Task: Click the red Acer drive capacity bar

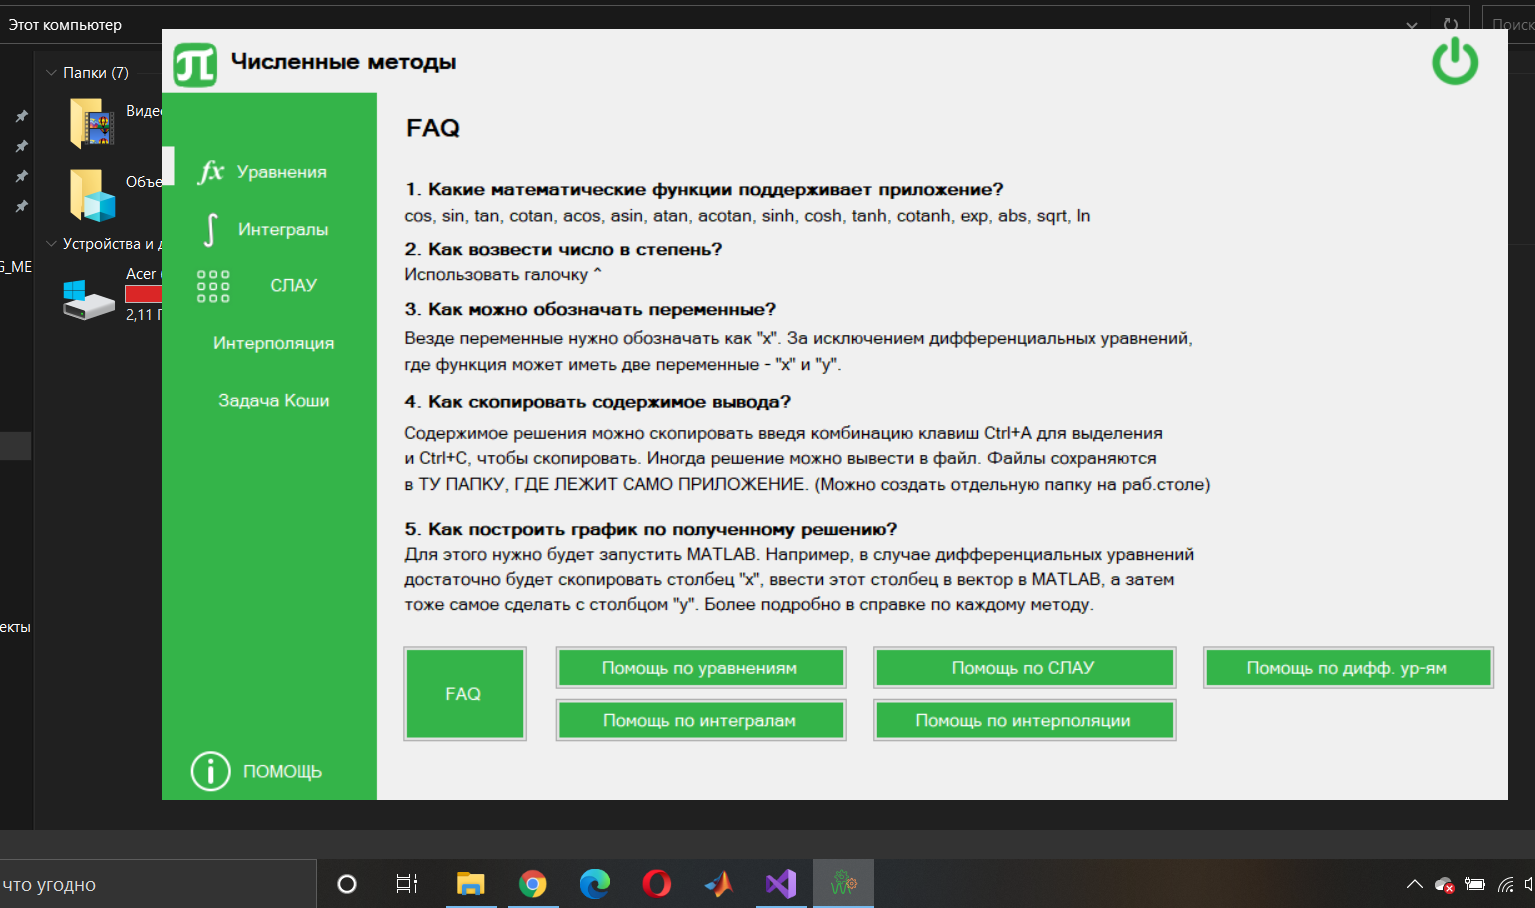Action: tap(144, 293)
